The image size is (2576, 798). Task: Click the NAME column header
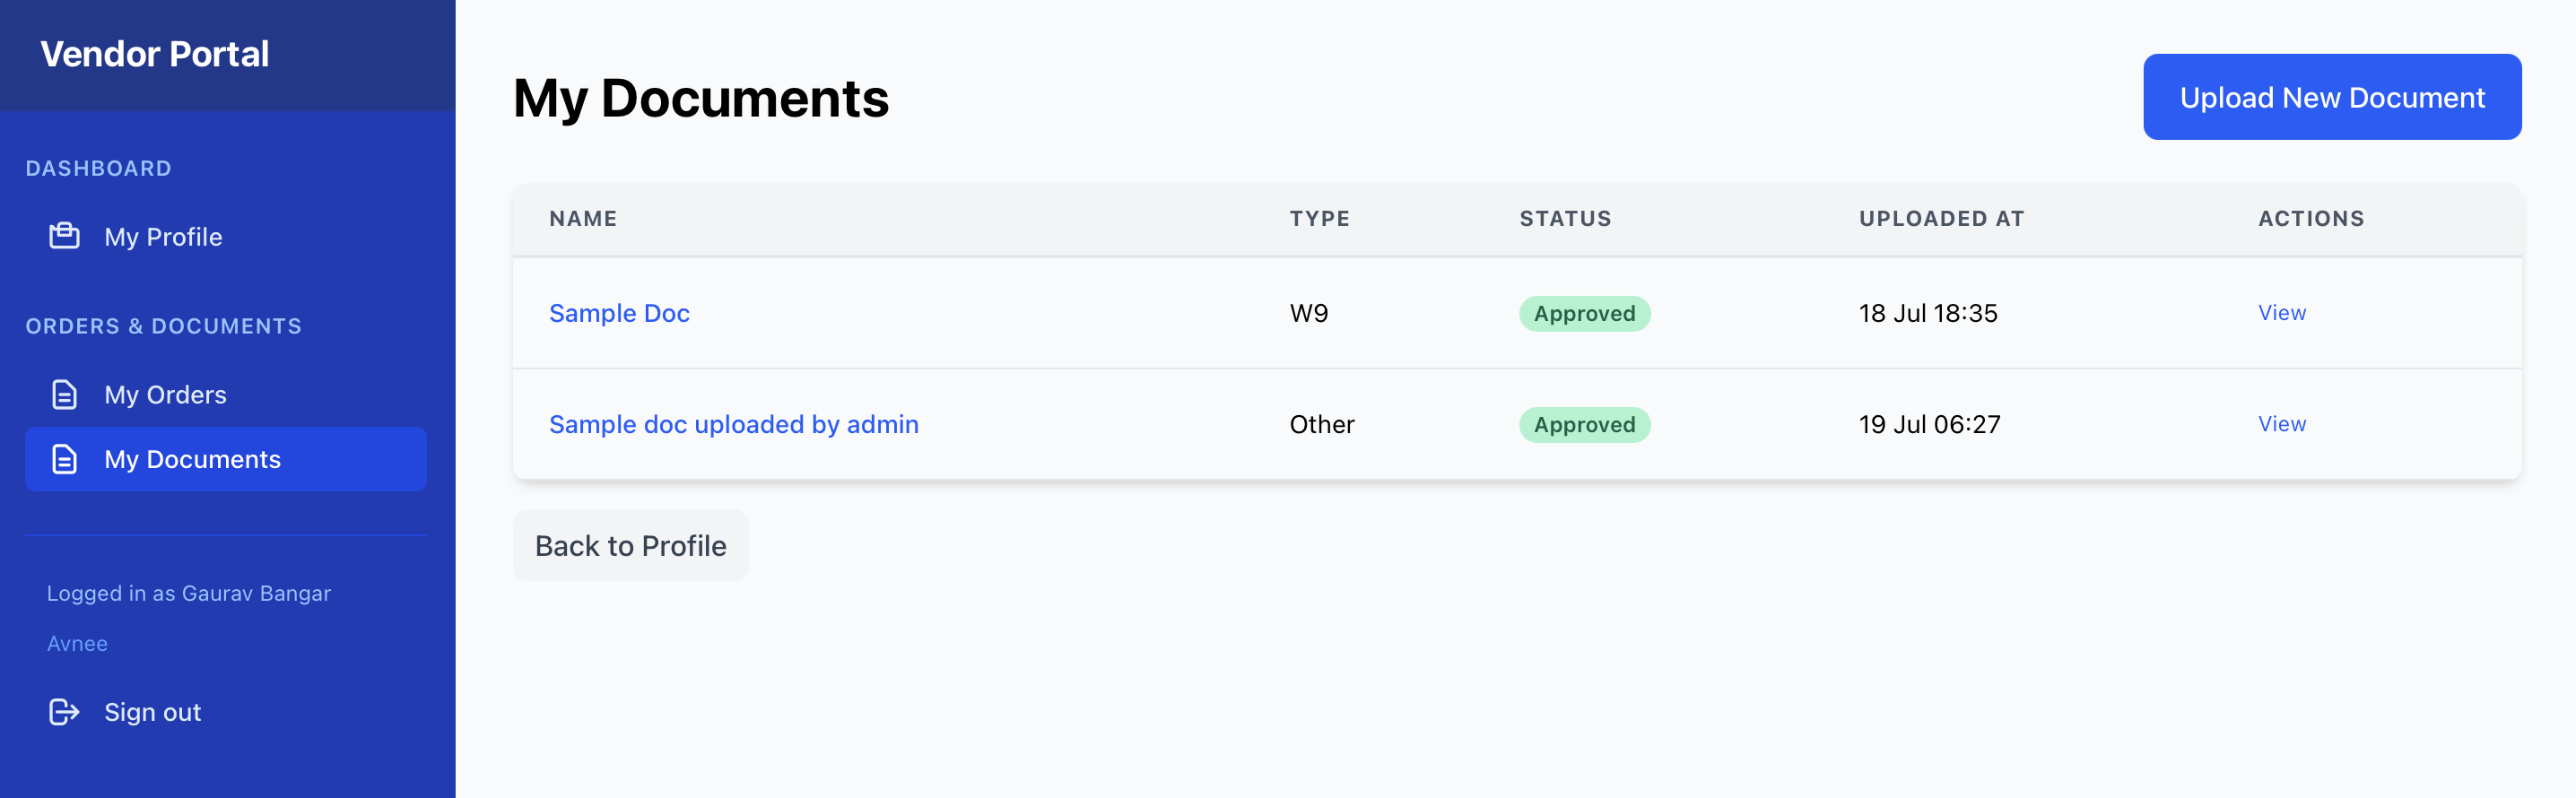point(583,219)
